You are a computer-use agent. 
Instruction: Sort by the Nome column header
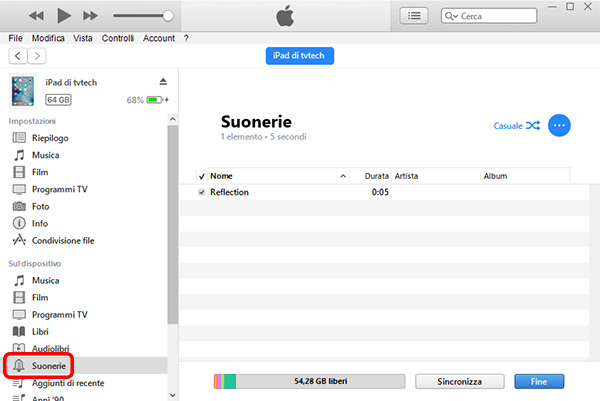point(279,176)
